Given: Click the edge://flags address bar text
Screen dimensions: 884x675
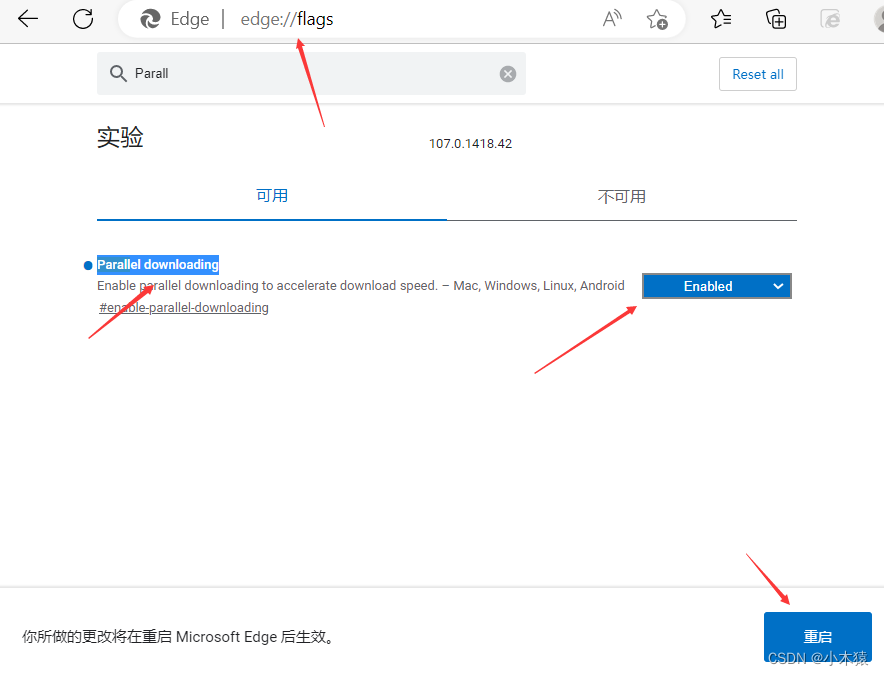Looking at the screenshot, I should coord(287,18).
